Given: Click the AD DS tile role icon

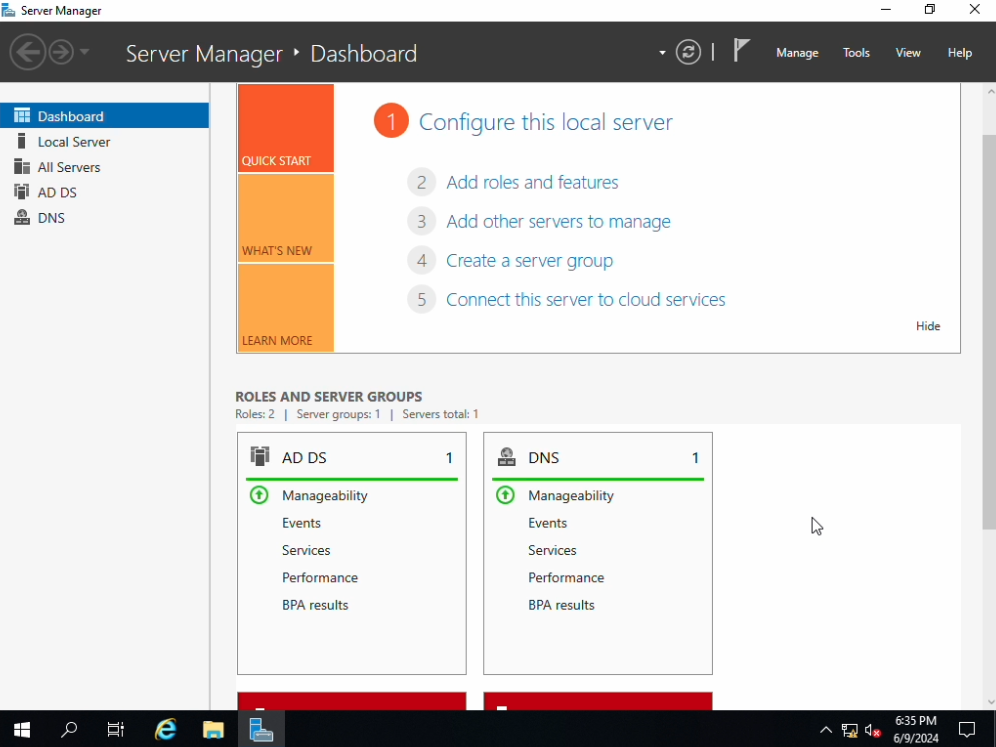Looking at the screenshot, I should click(260, 457).
